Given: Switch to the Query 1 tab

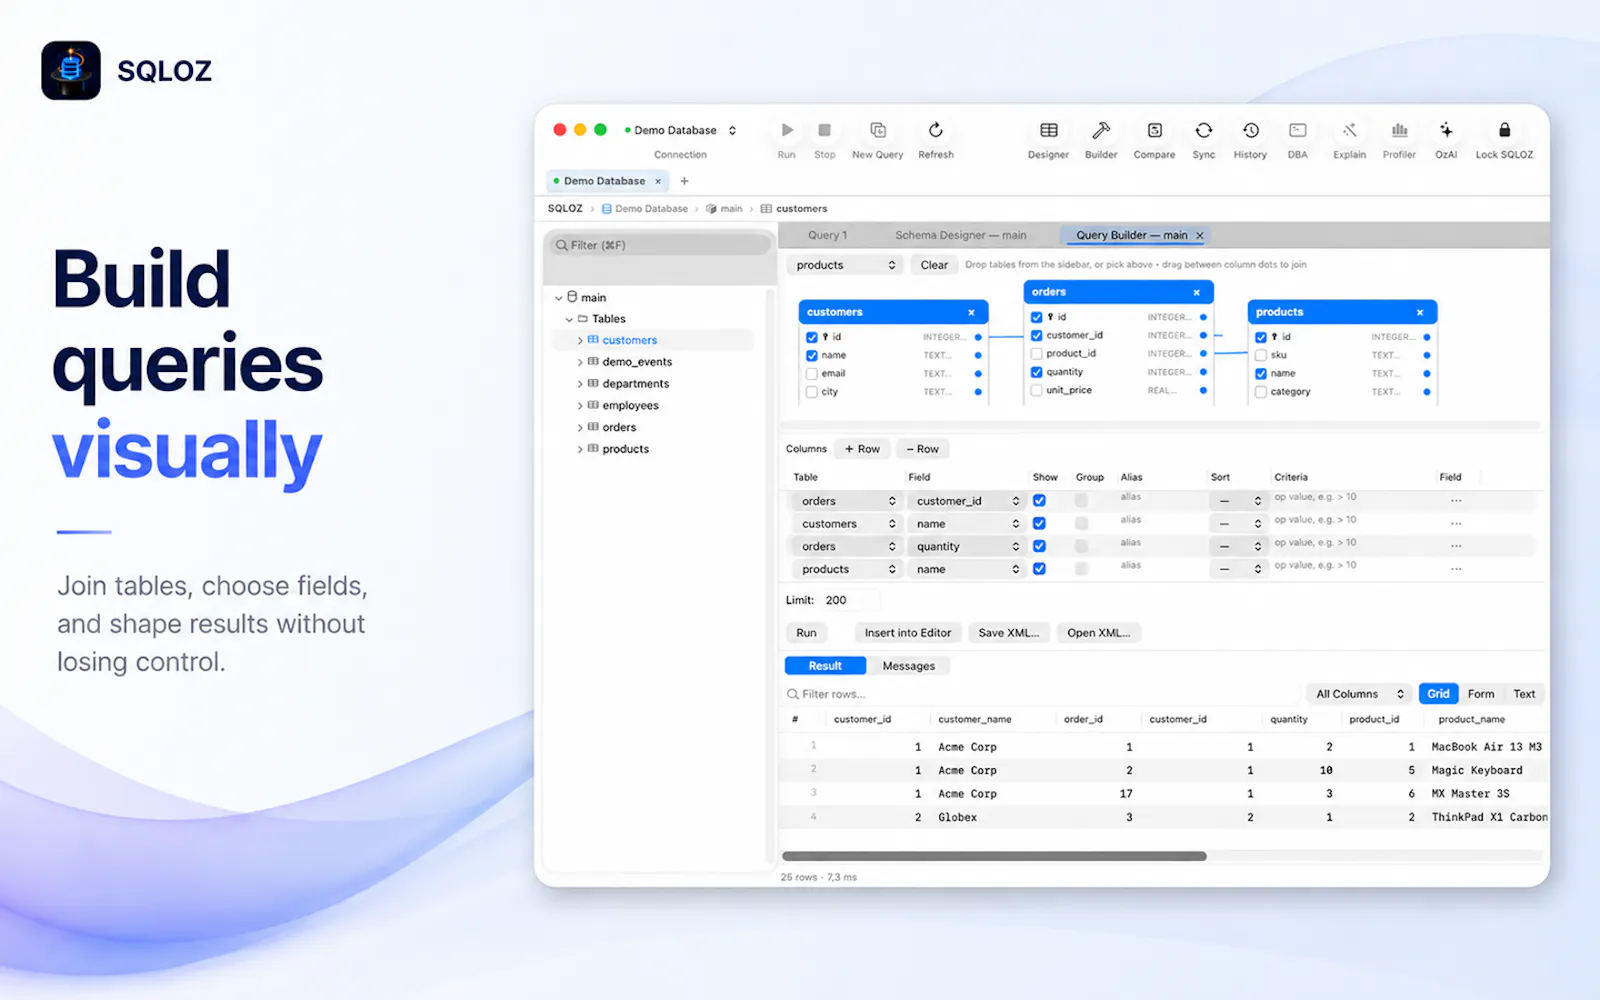Looking at the screenshot, I should (827, 235).
